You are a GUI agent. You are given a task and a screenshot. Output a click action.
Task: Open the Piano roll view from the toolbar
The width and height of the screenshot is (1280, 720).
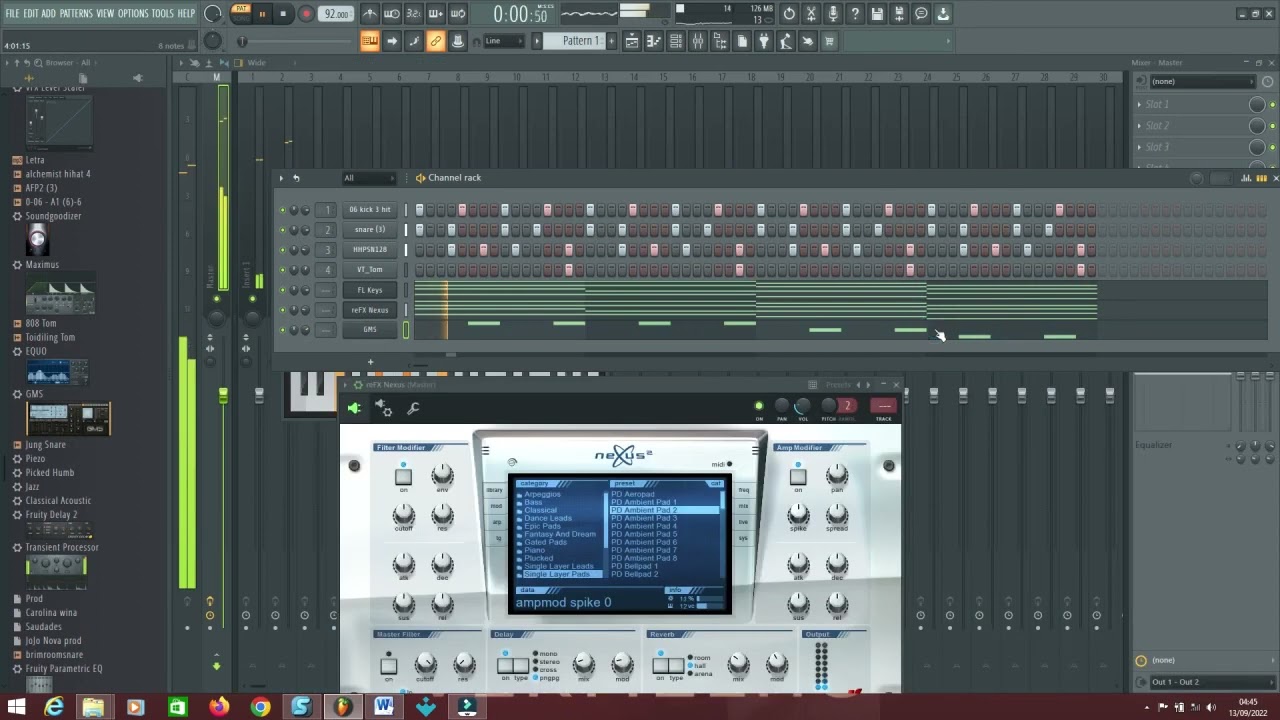pyautogui.click(x=654, y=41)
